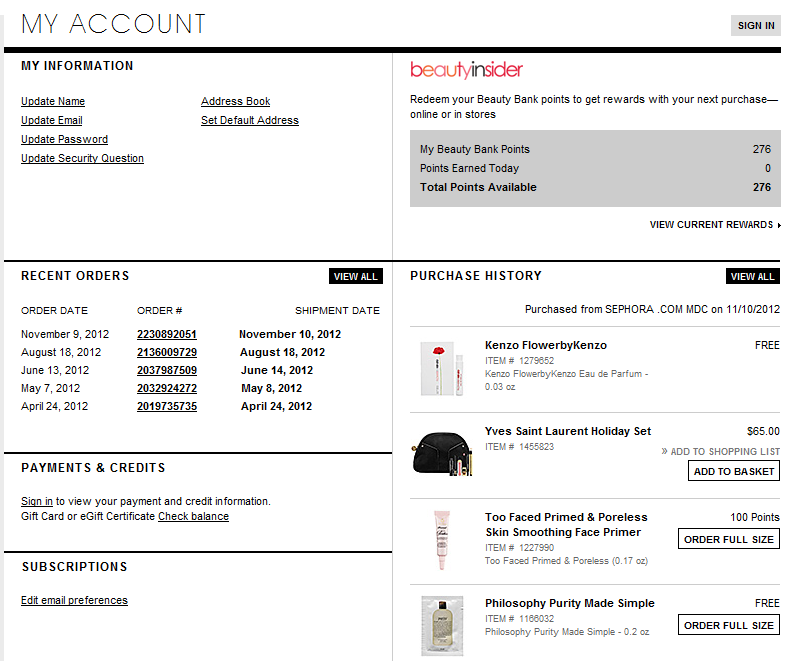
Task: Open Kenzo FlowerbyKenzo product title
Action: [546, 345]
